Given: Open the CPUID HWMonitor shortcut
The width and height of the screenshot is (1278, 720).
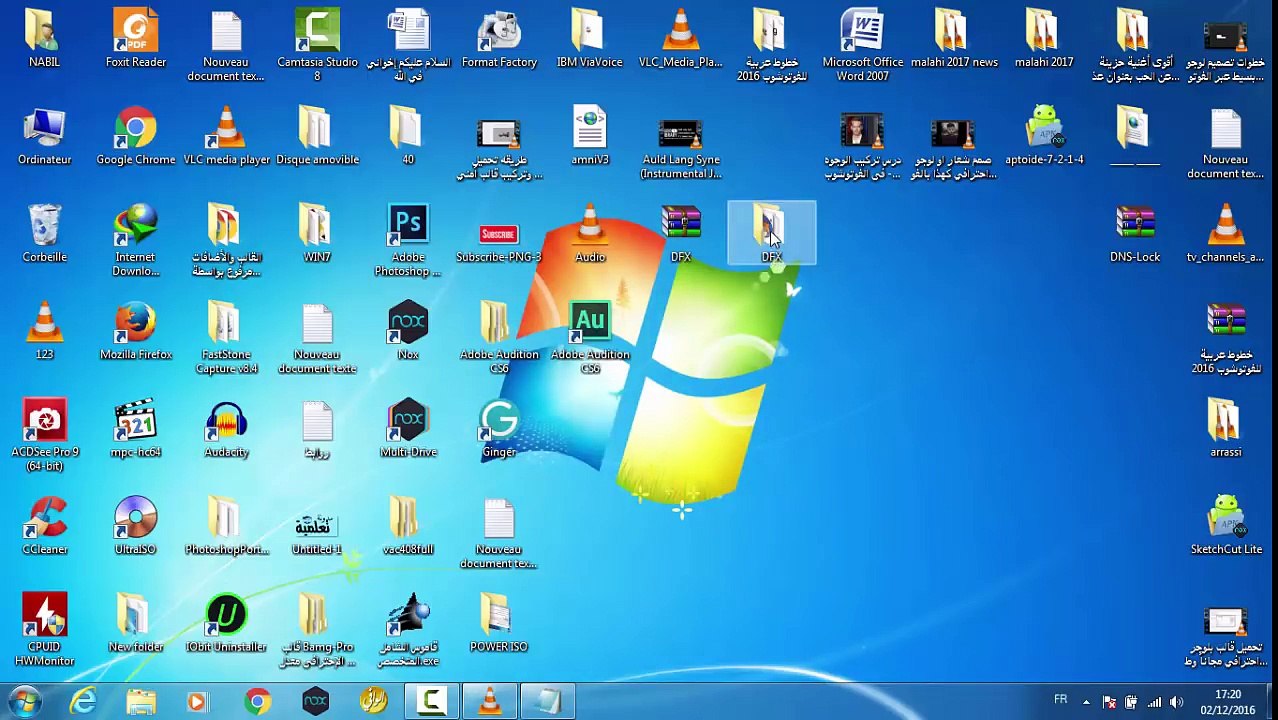Looking at the screenshot, I should pyautogui.click(x=44, y=630).
